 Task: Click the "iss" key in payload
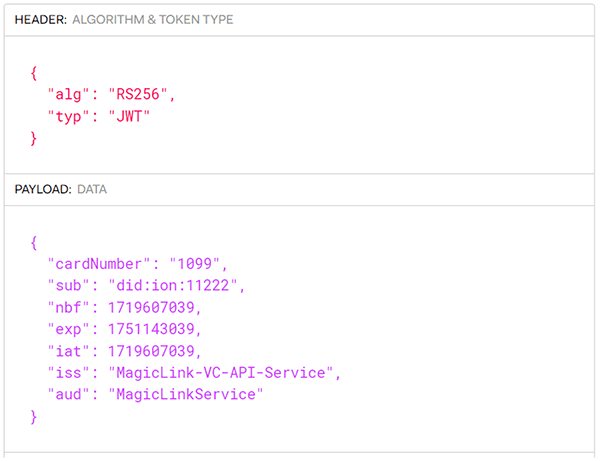[67, 373]
